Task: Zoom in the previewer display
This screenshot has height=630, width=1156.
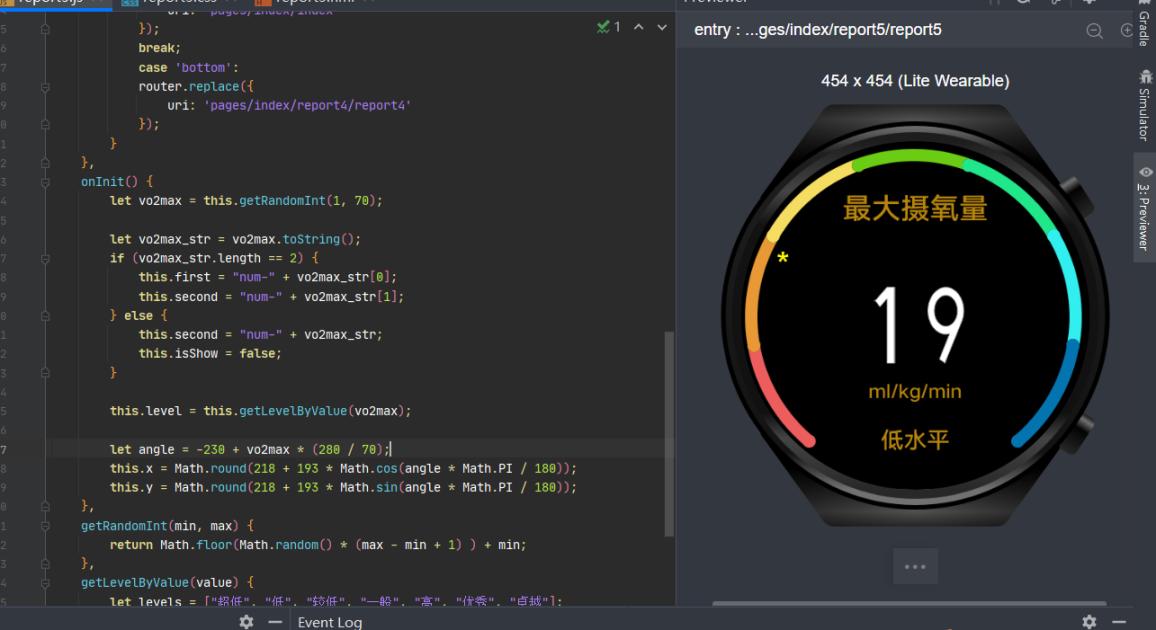Action: tap(1128, 31)
